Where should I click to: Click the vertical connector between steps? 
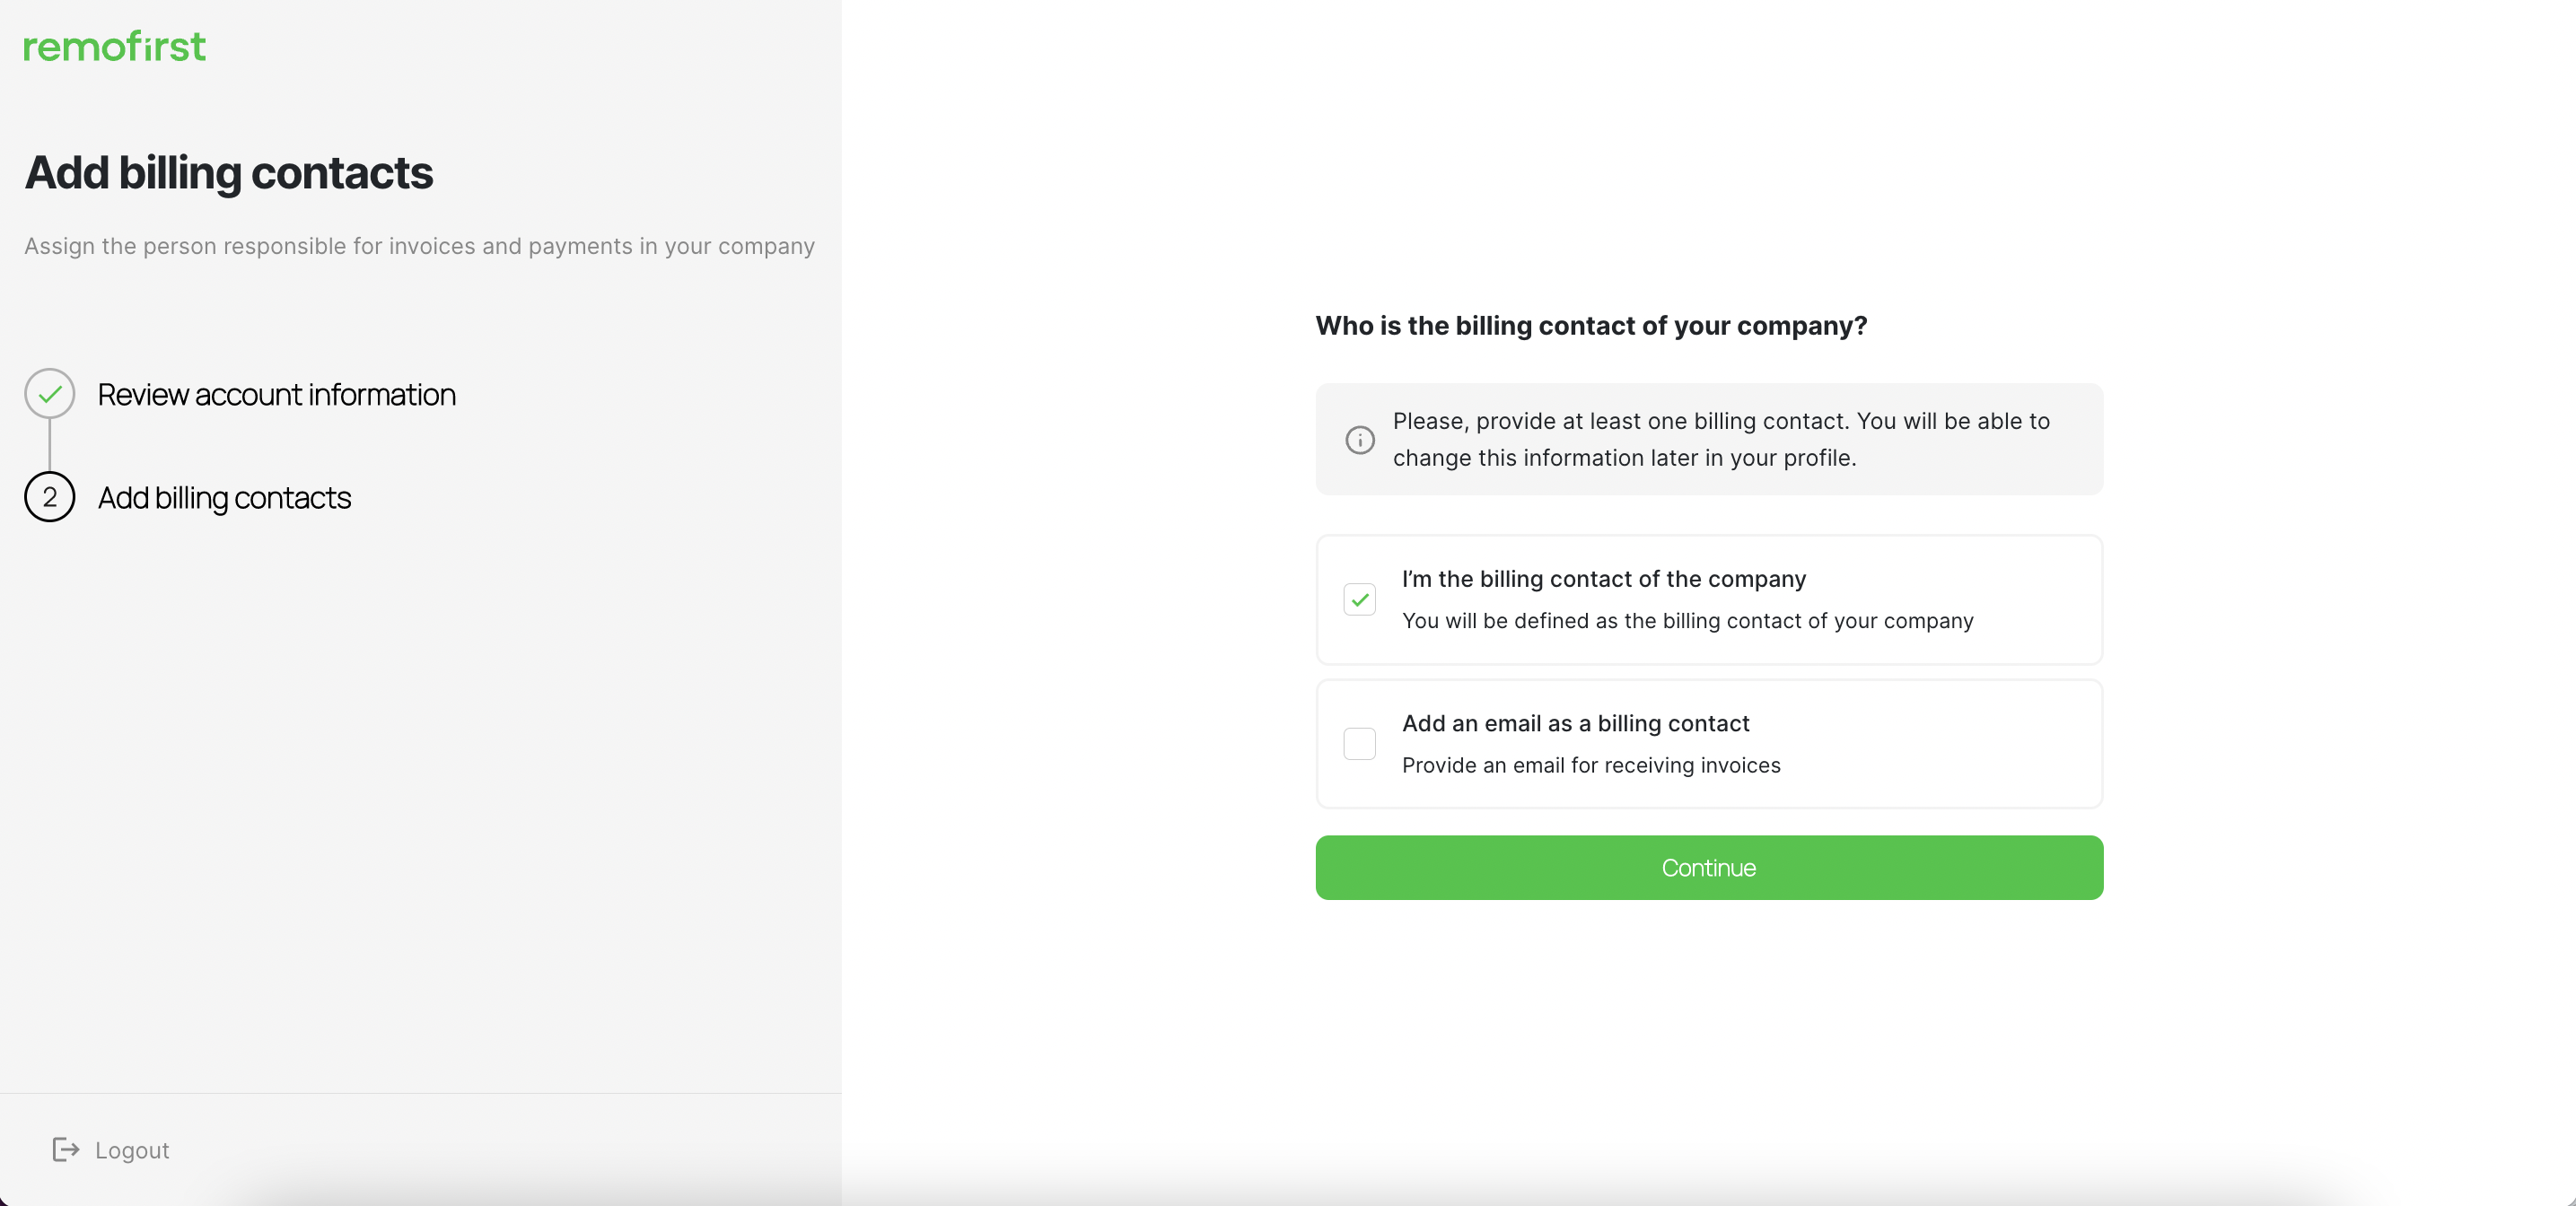(50, 445)
